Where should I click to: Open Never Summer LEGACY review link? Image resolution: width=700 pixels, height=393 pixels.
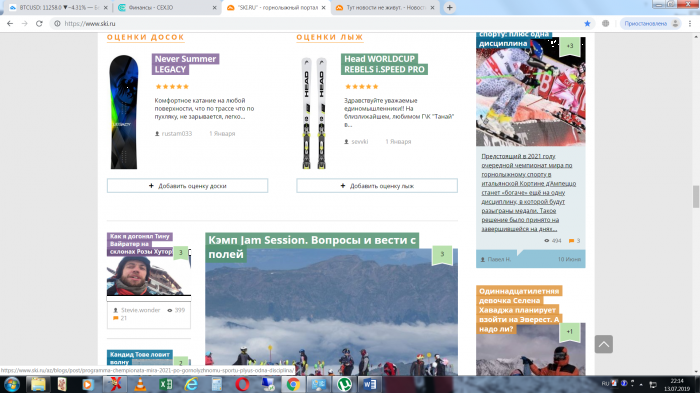[x=185, y=64]
